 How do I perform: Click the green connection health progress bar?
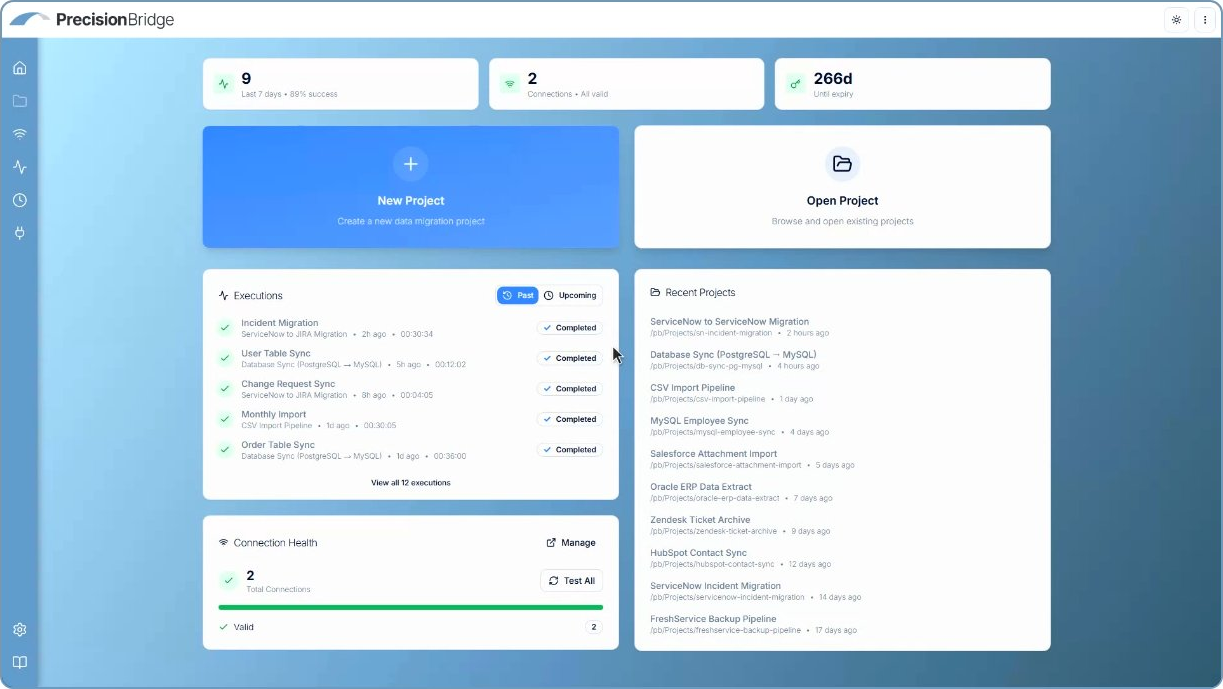(411, 607)
